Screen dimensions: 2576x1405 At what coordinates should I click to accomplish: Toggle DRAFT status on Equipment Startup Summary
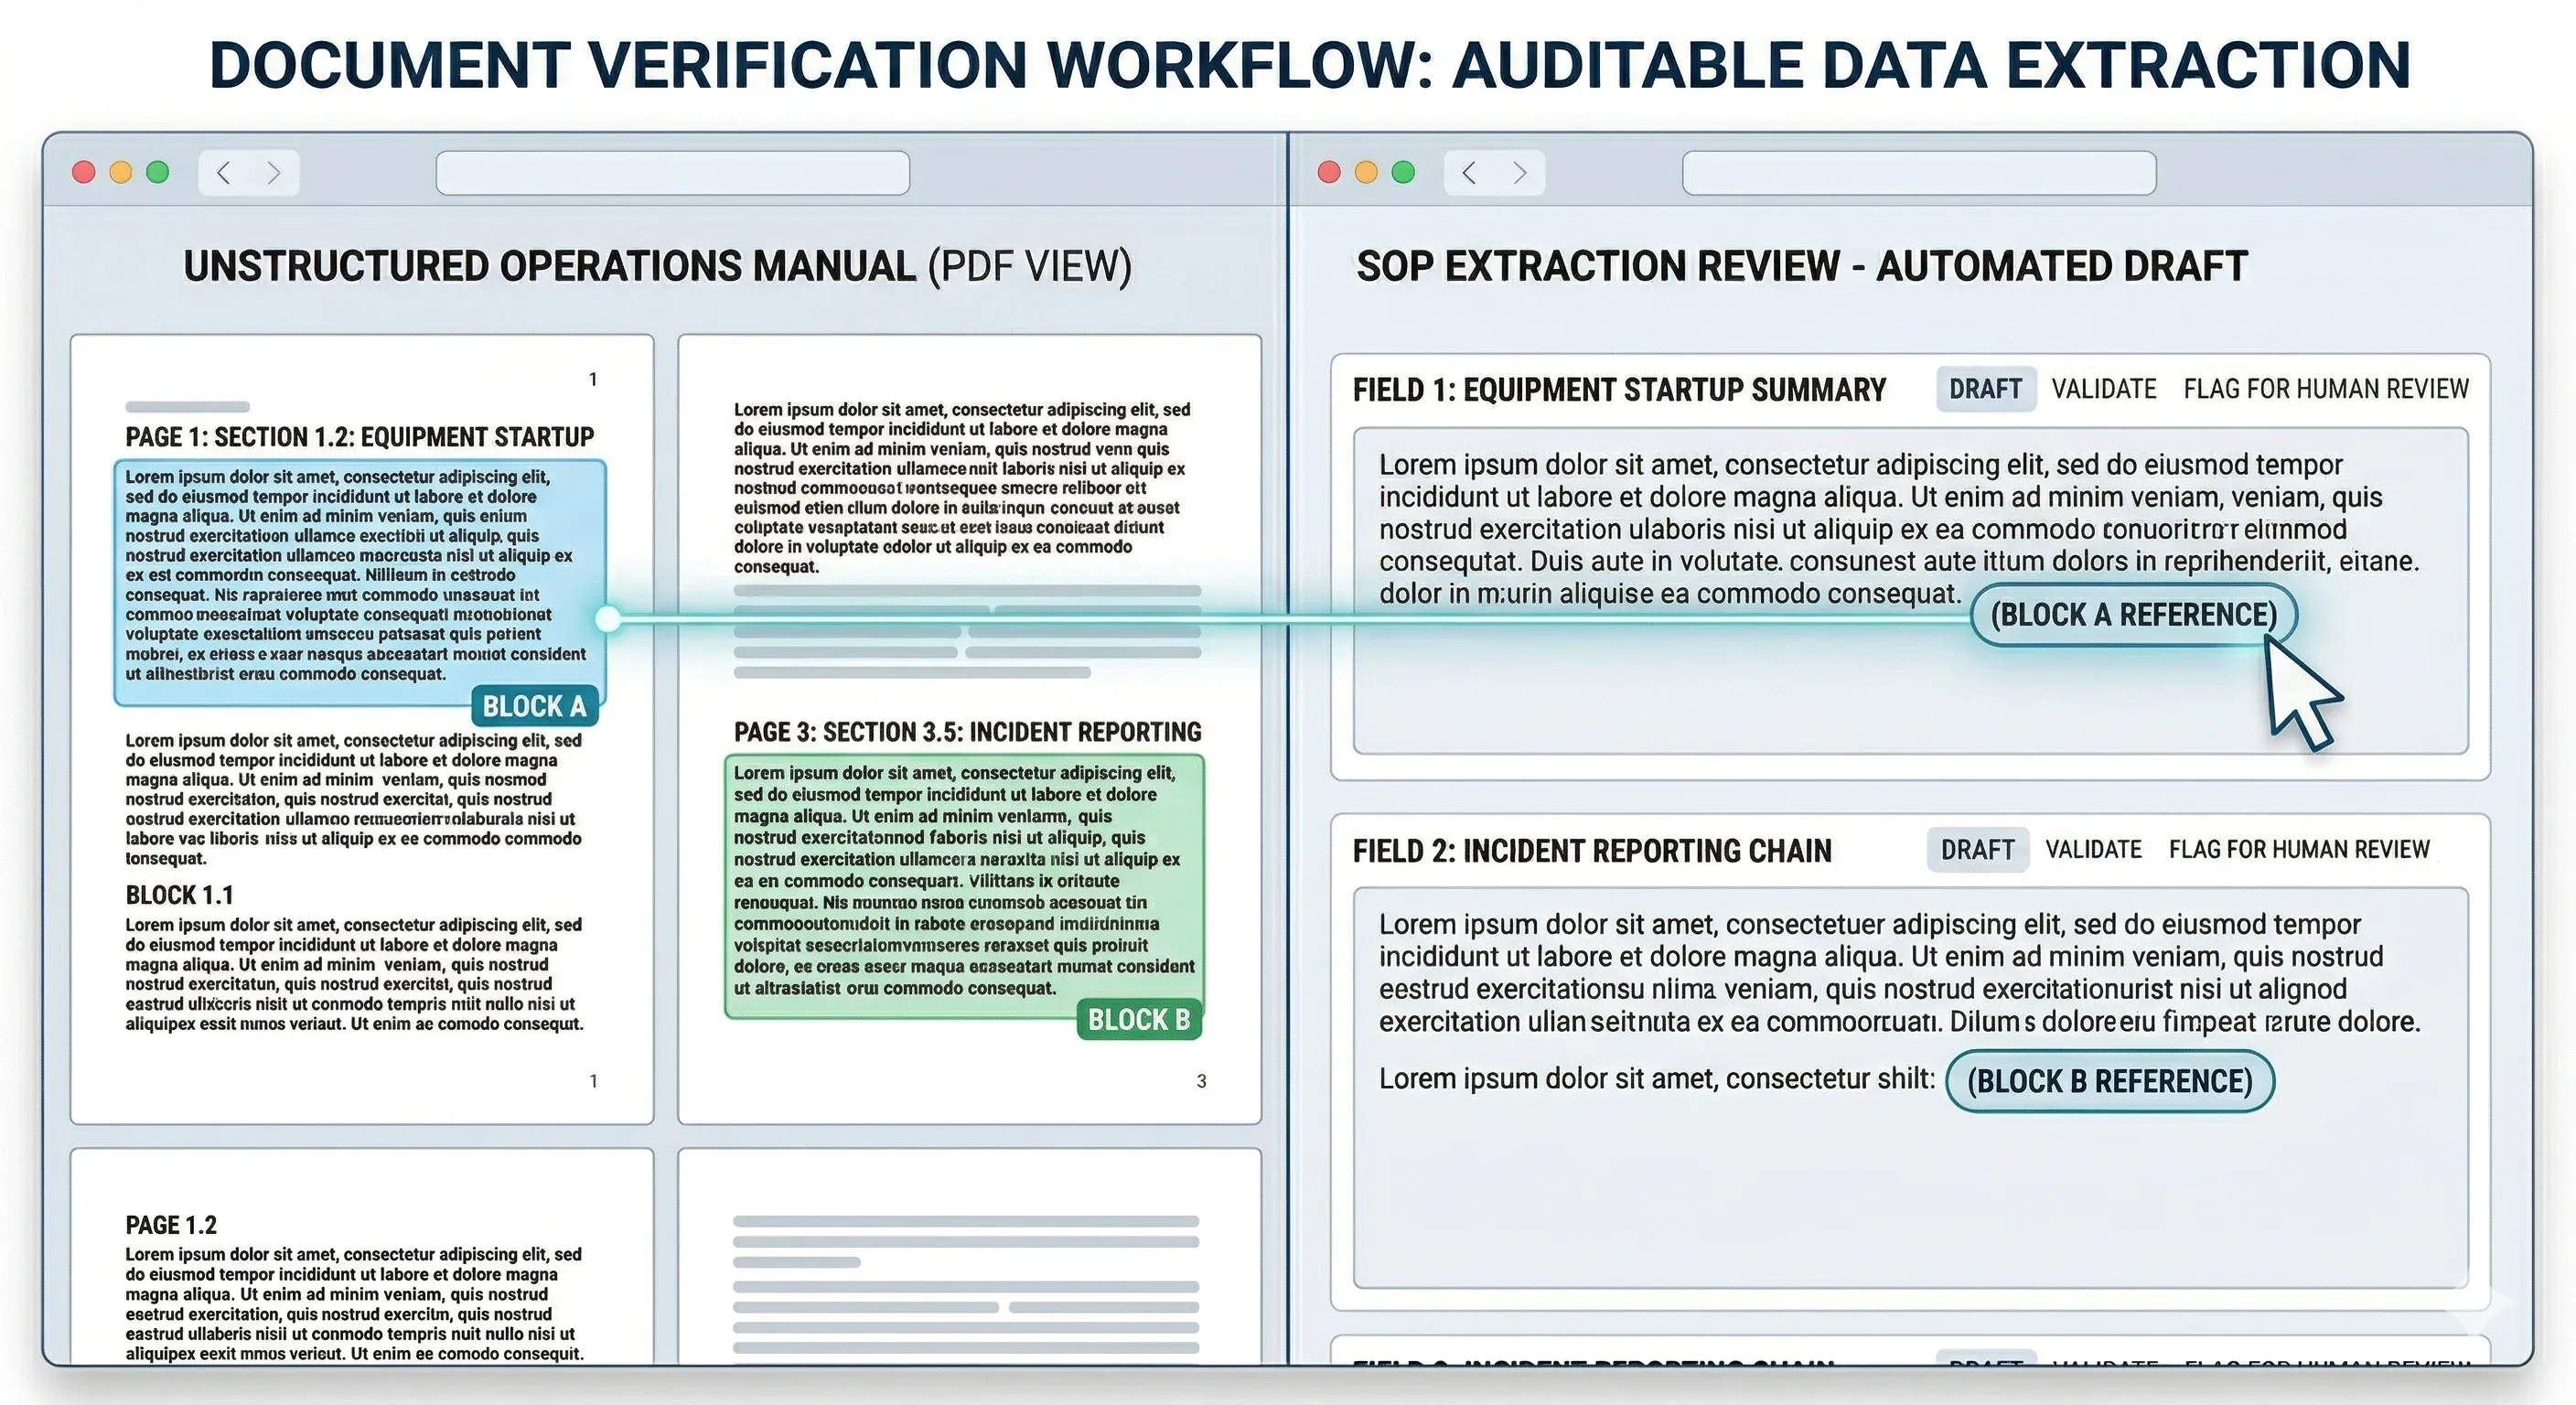[1985, 388]
